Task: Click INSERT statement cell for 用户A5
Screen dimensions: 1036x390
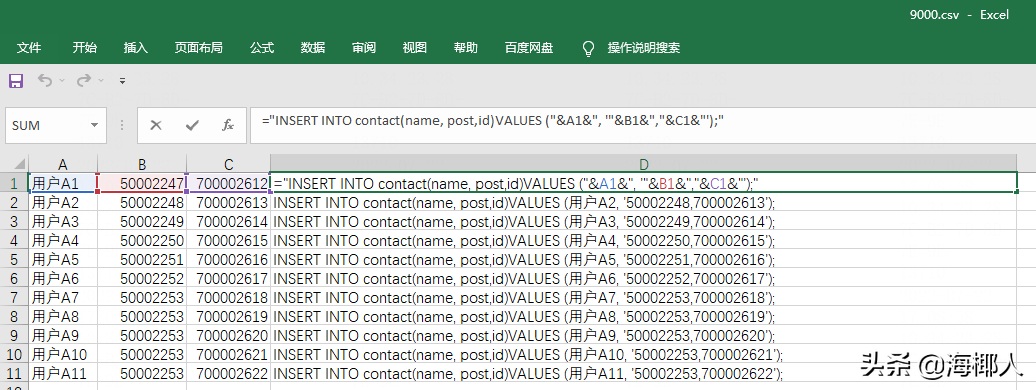Action: [644, 259]
